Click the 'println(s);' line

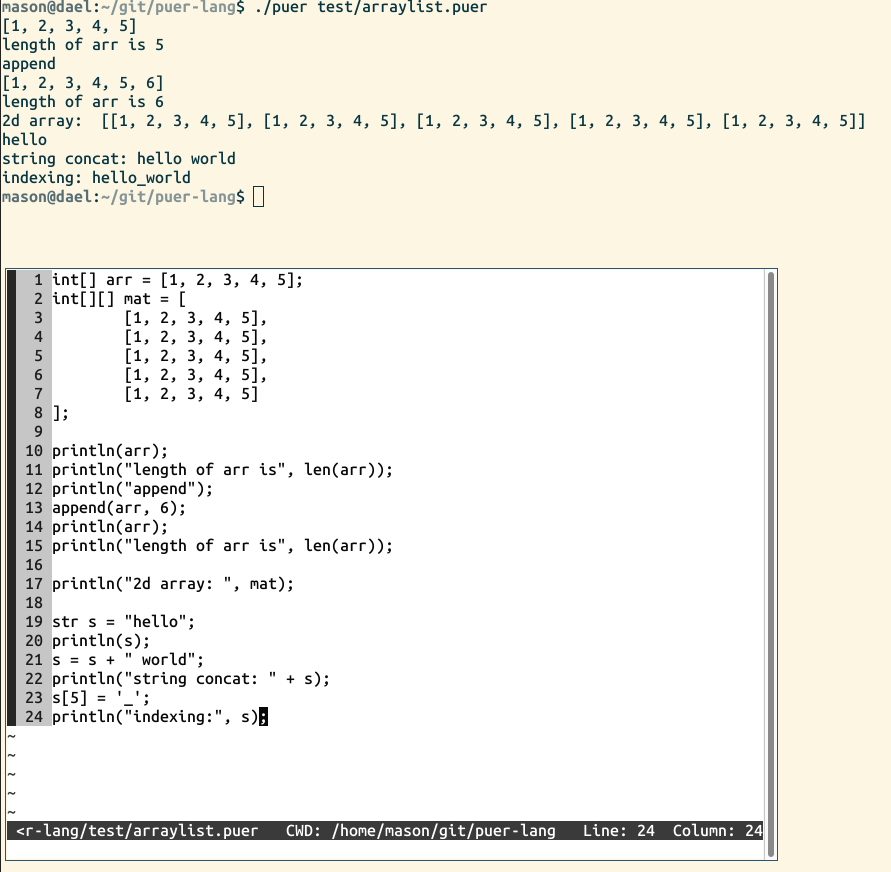[x=101, y=641]
